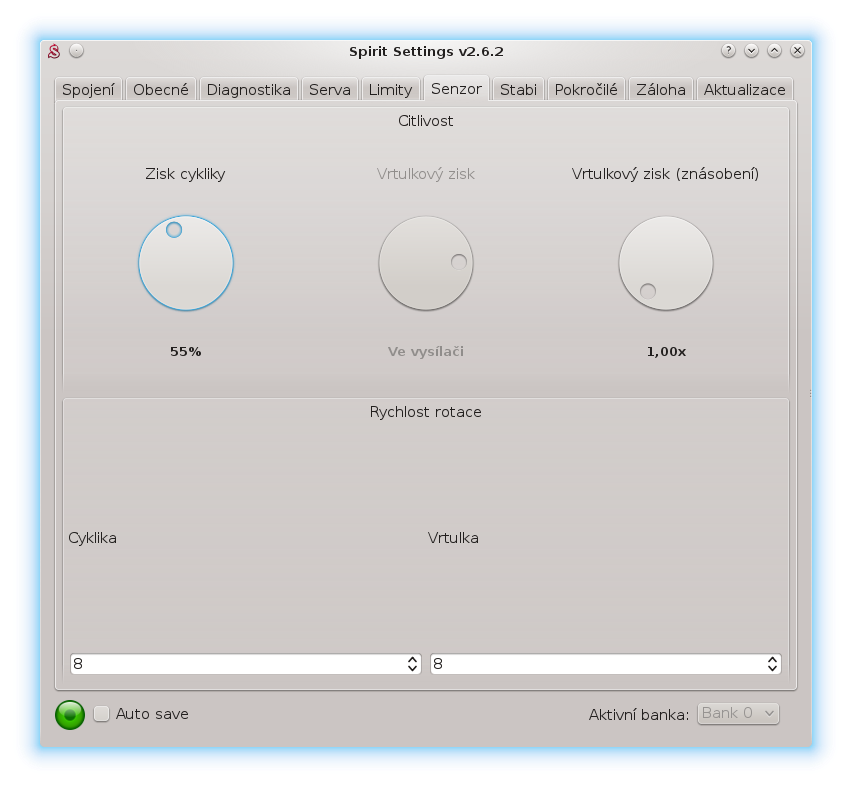
Task: Open the Stabi tab
Action: [x=518, y=89]
